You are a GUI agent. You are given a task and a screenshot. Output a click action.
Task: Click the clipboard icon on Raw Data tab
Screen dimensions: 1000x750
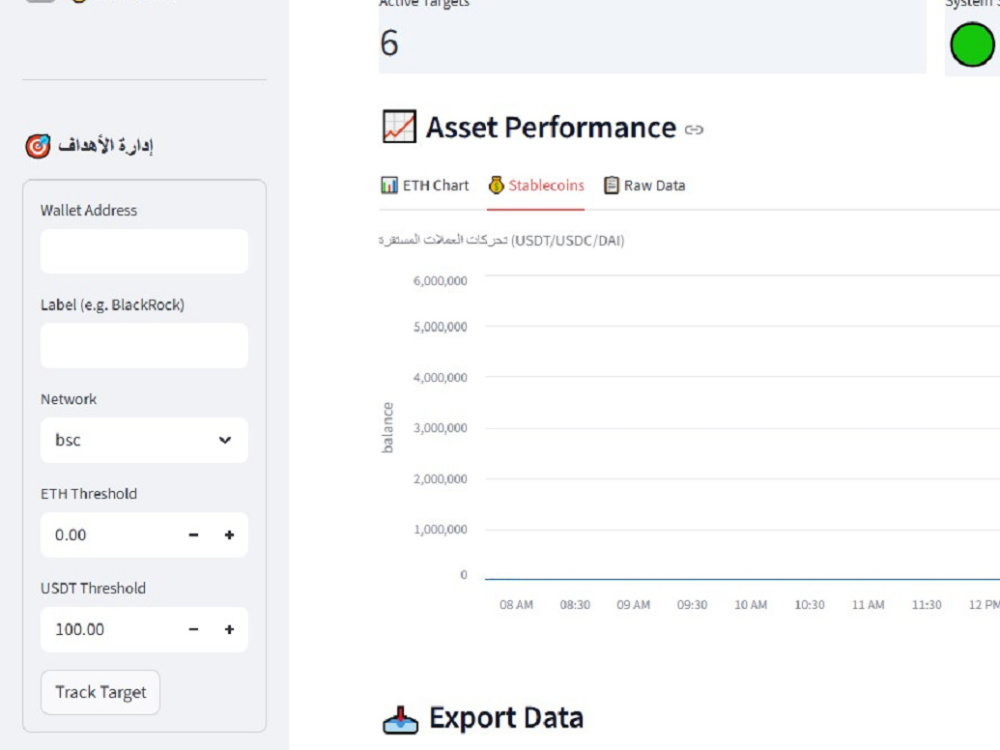point(611,185)
